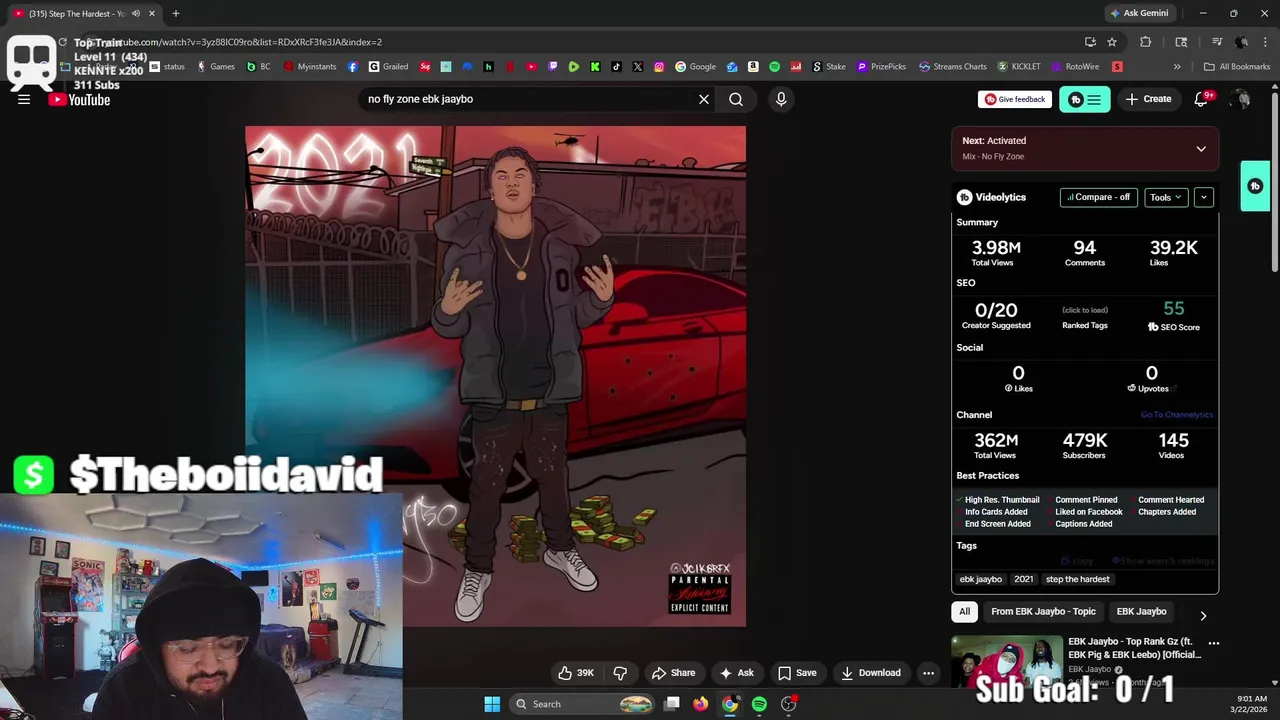This screenshot has height=720, width=1280.
Task: Click the ebk jaaybo tag
Action: click(x=981, y=579)
